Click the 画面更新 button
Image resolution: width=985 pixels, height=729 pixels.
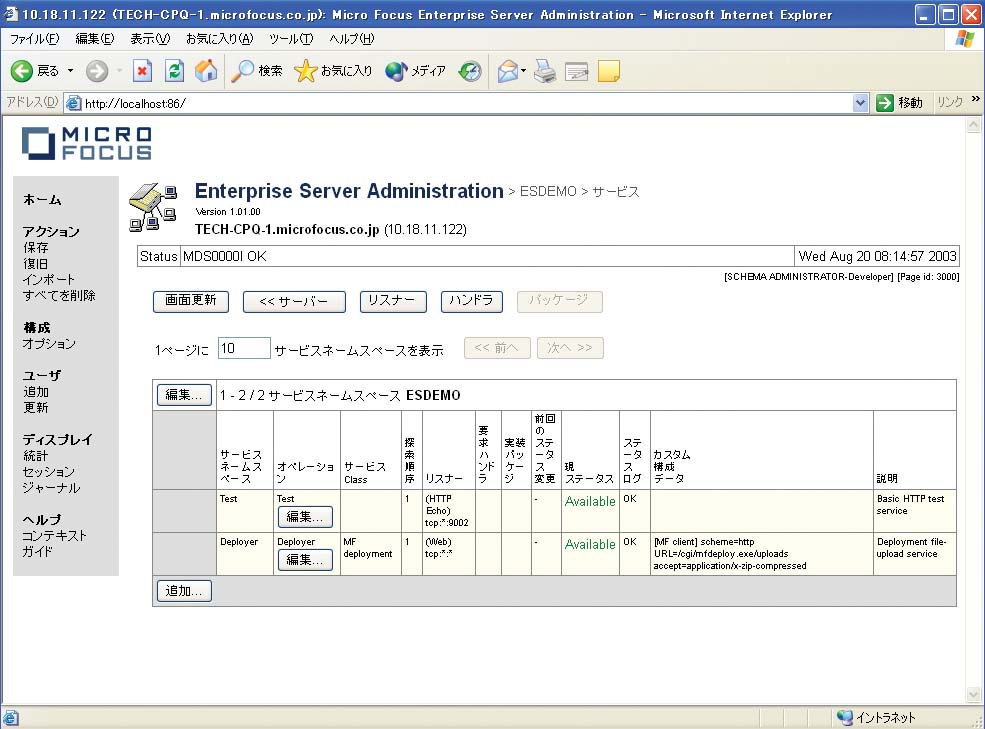(x=191, y=301)
